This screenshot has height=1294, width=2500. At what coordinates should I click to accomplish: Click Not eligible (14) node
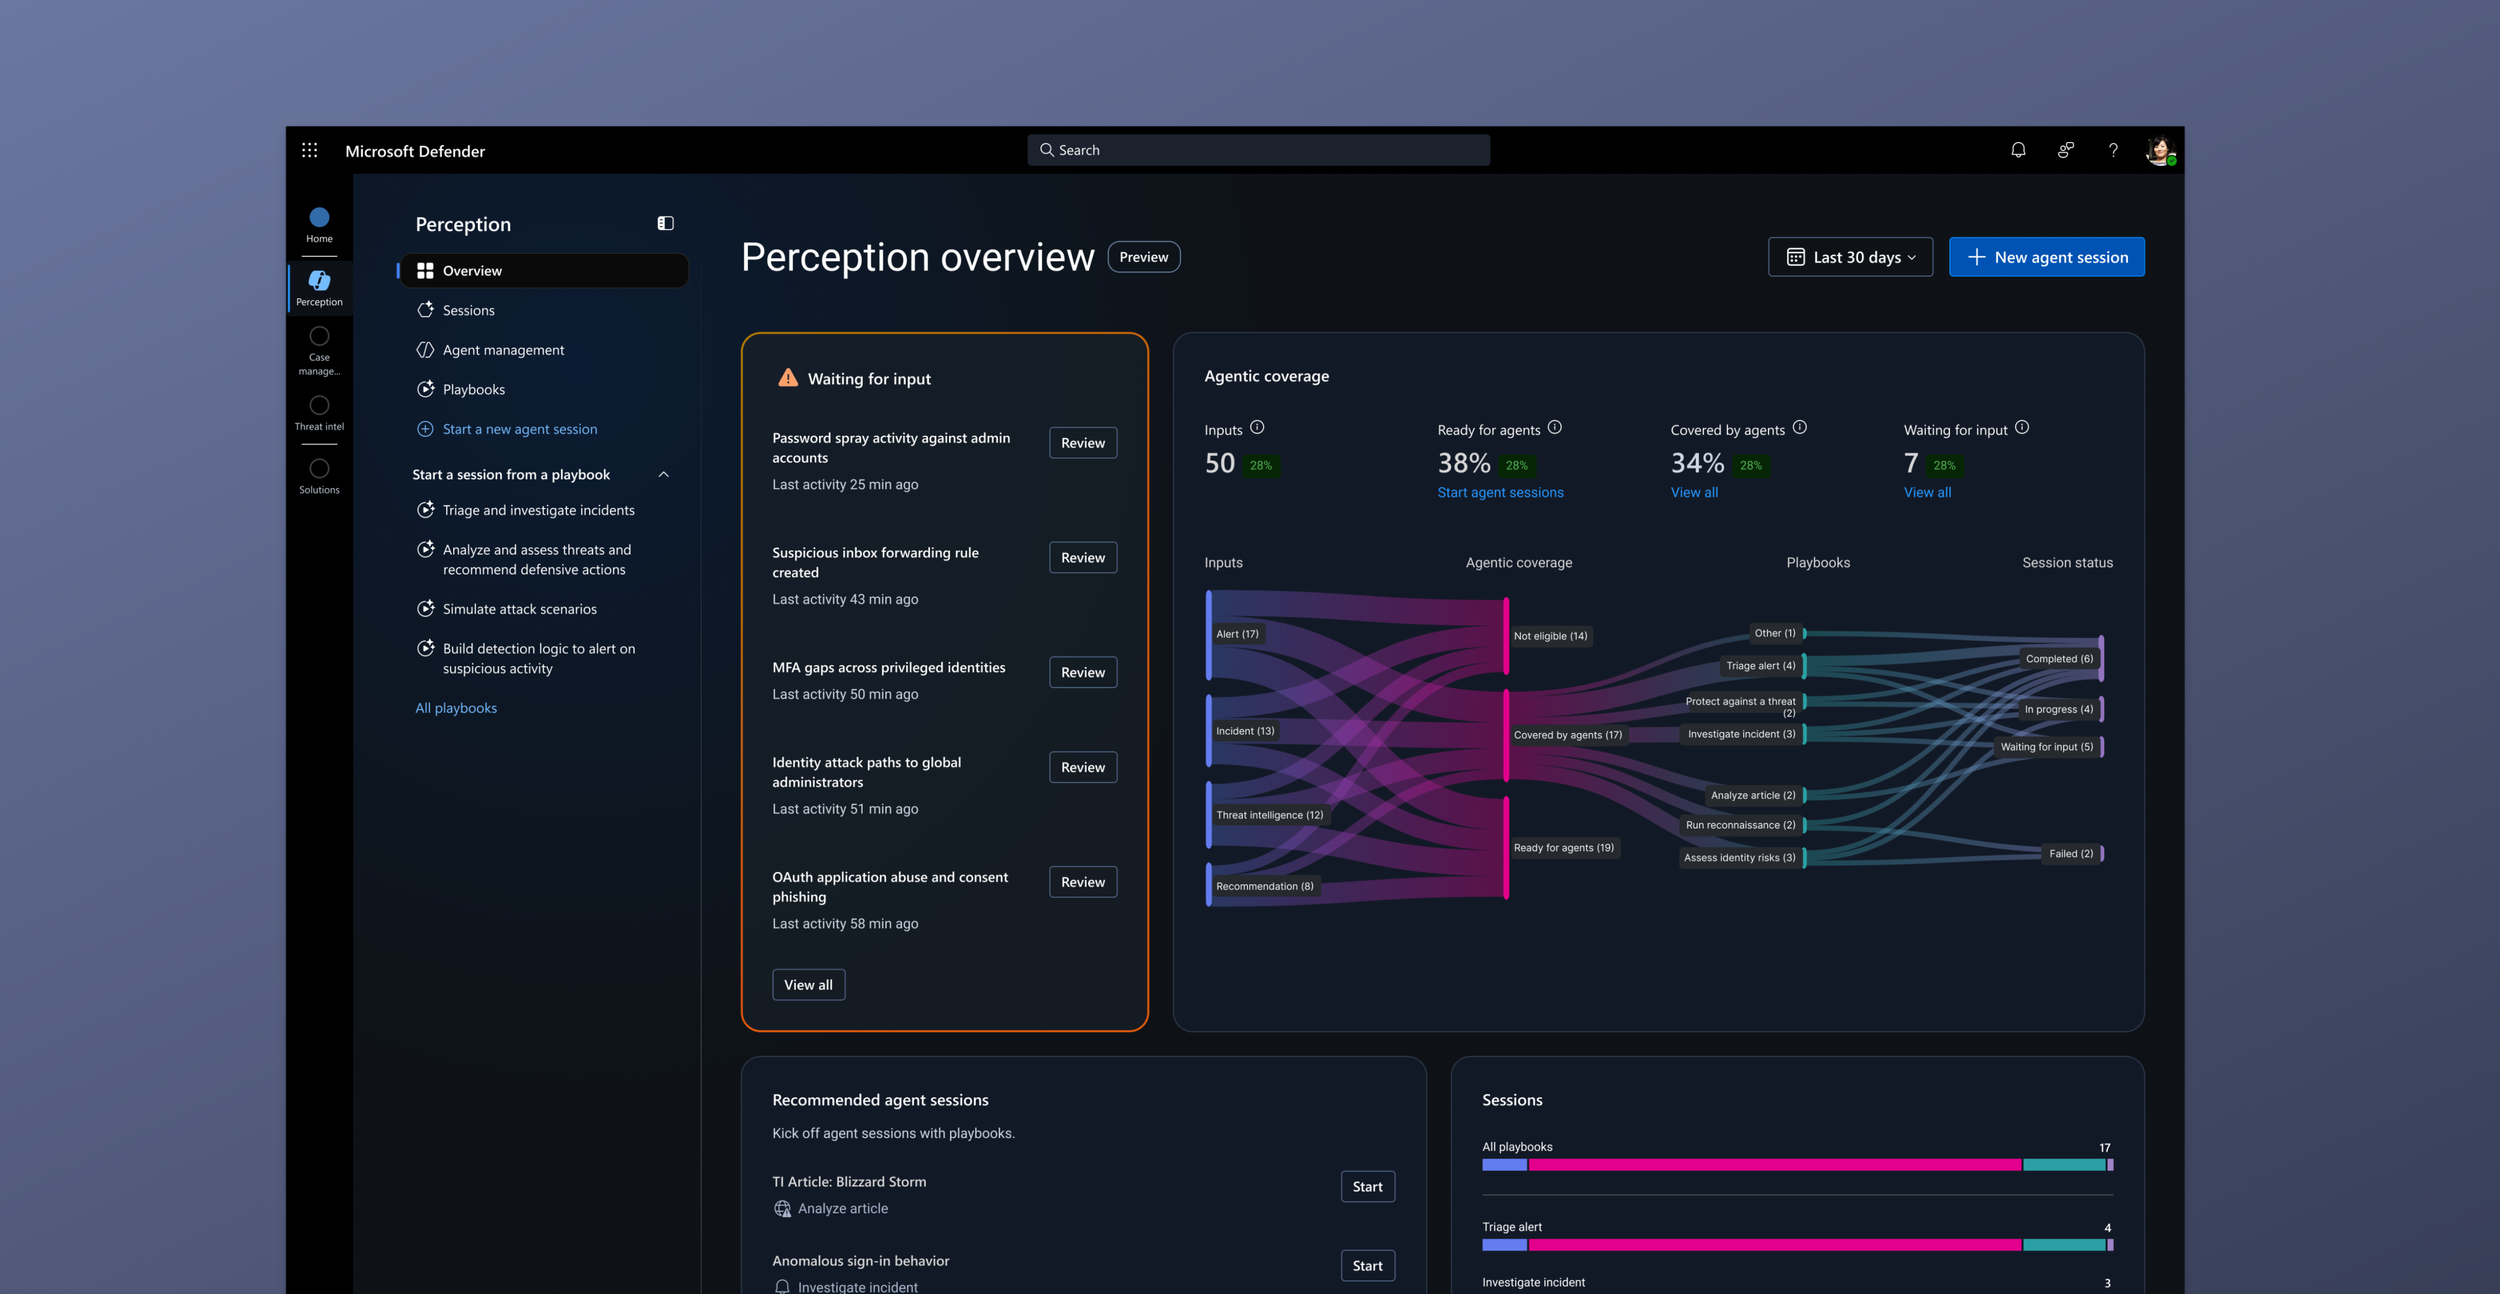pos(1550,636)
